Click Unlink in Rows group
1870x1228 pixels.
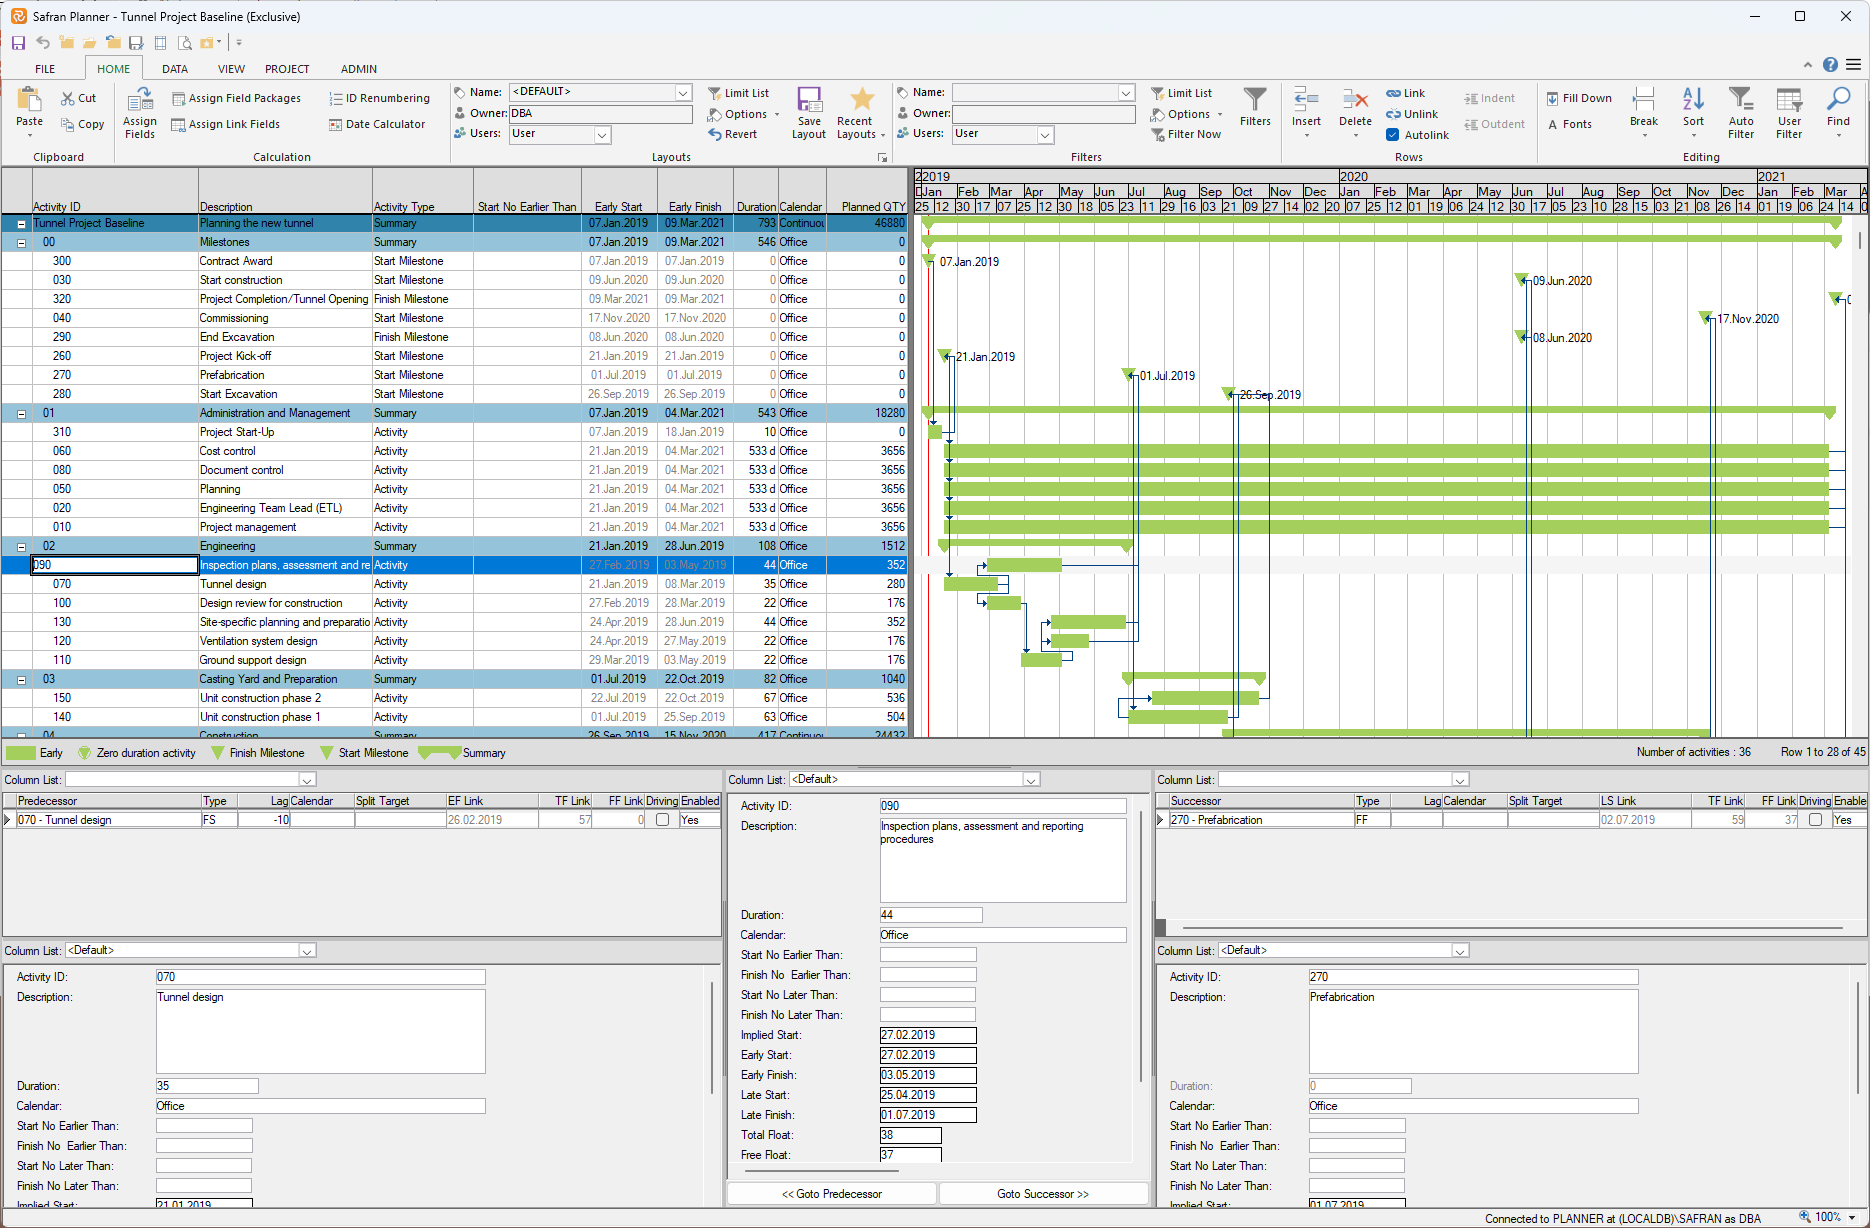pyautogui.click(x=1412, y=114)
